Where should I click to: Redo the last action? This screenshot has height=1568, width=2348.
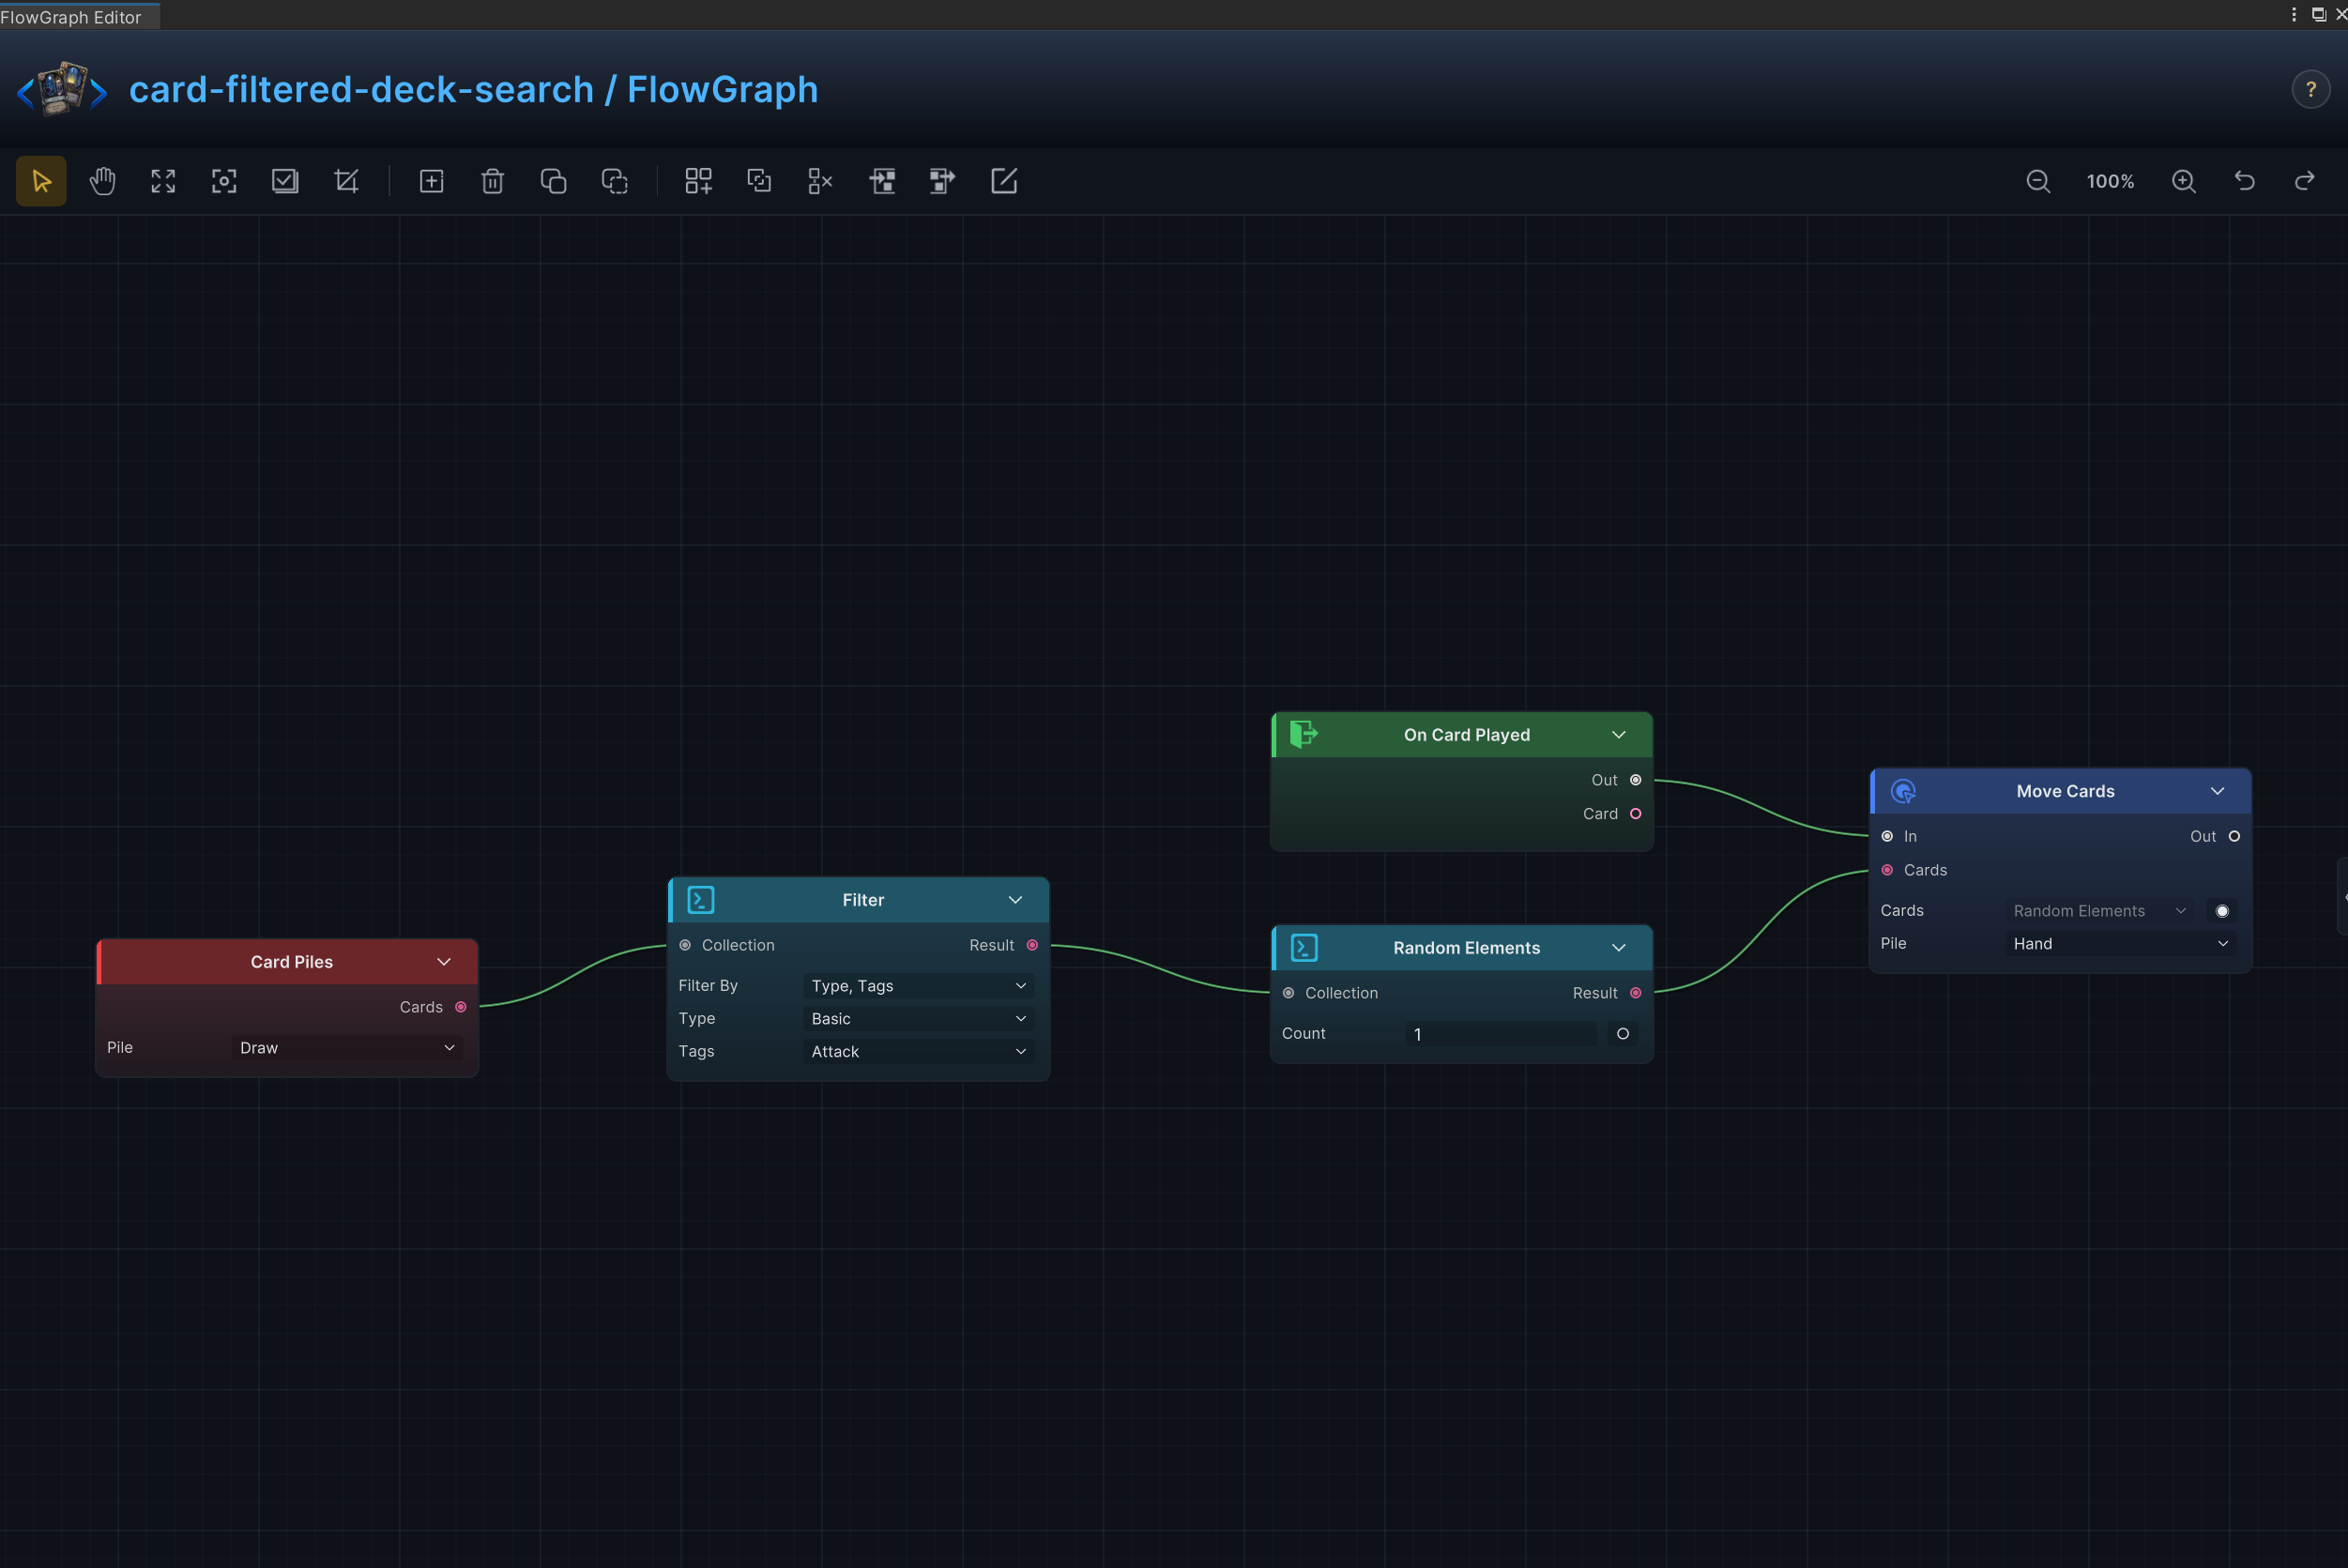(2304, 181)
